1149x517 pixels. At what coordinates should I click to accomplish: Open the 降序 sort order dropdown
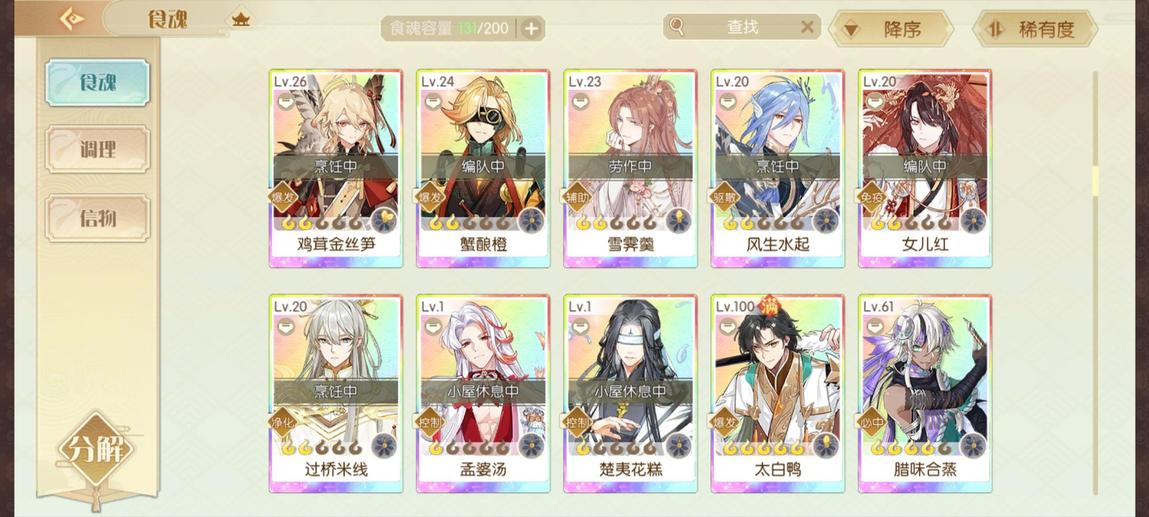[x=890, y=29]
